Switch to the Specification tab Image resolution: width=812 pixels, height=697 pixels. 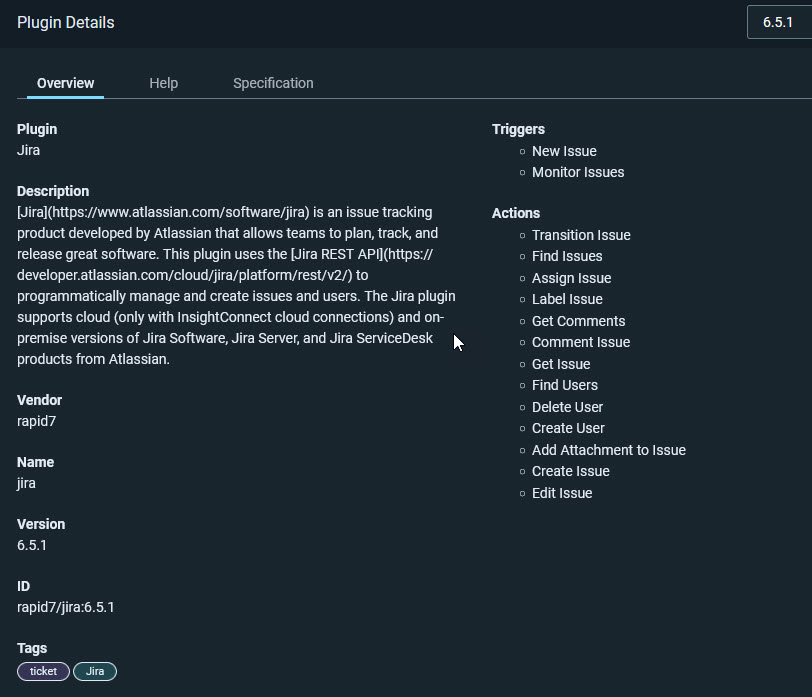(273, 83)
